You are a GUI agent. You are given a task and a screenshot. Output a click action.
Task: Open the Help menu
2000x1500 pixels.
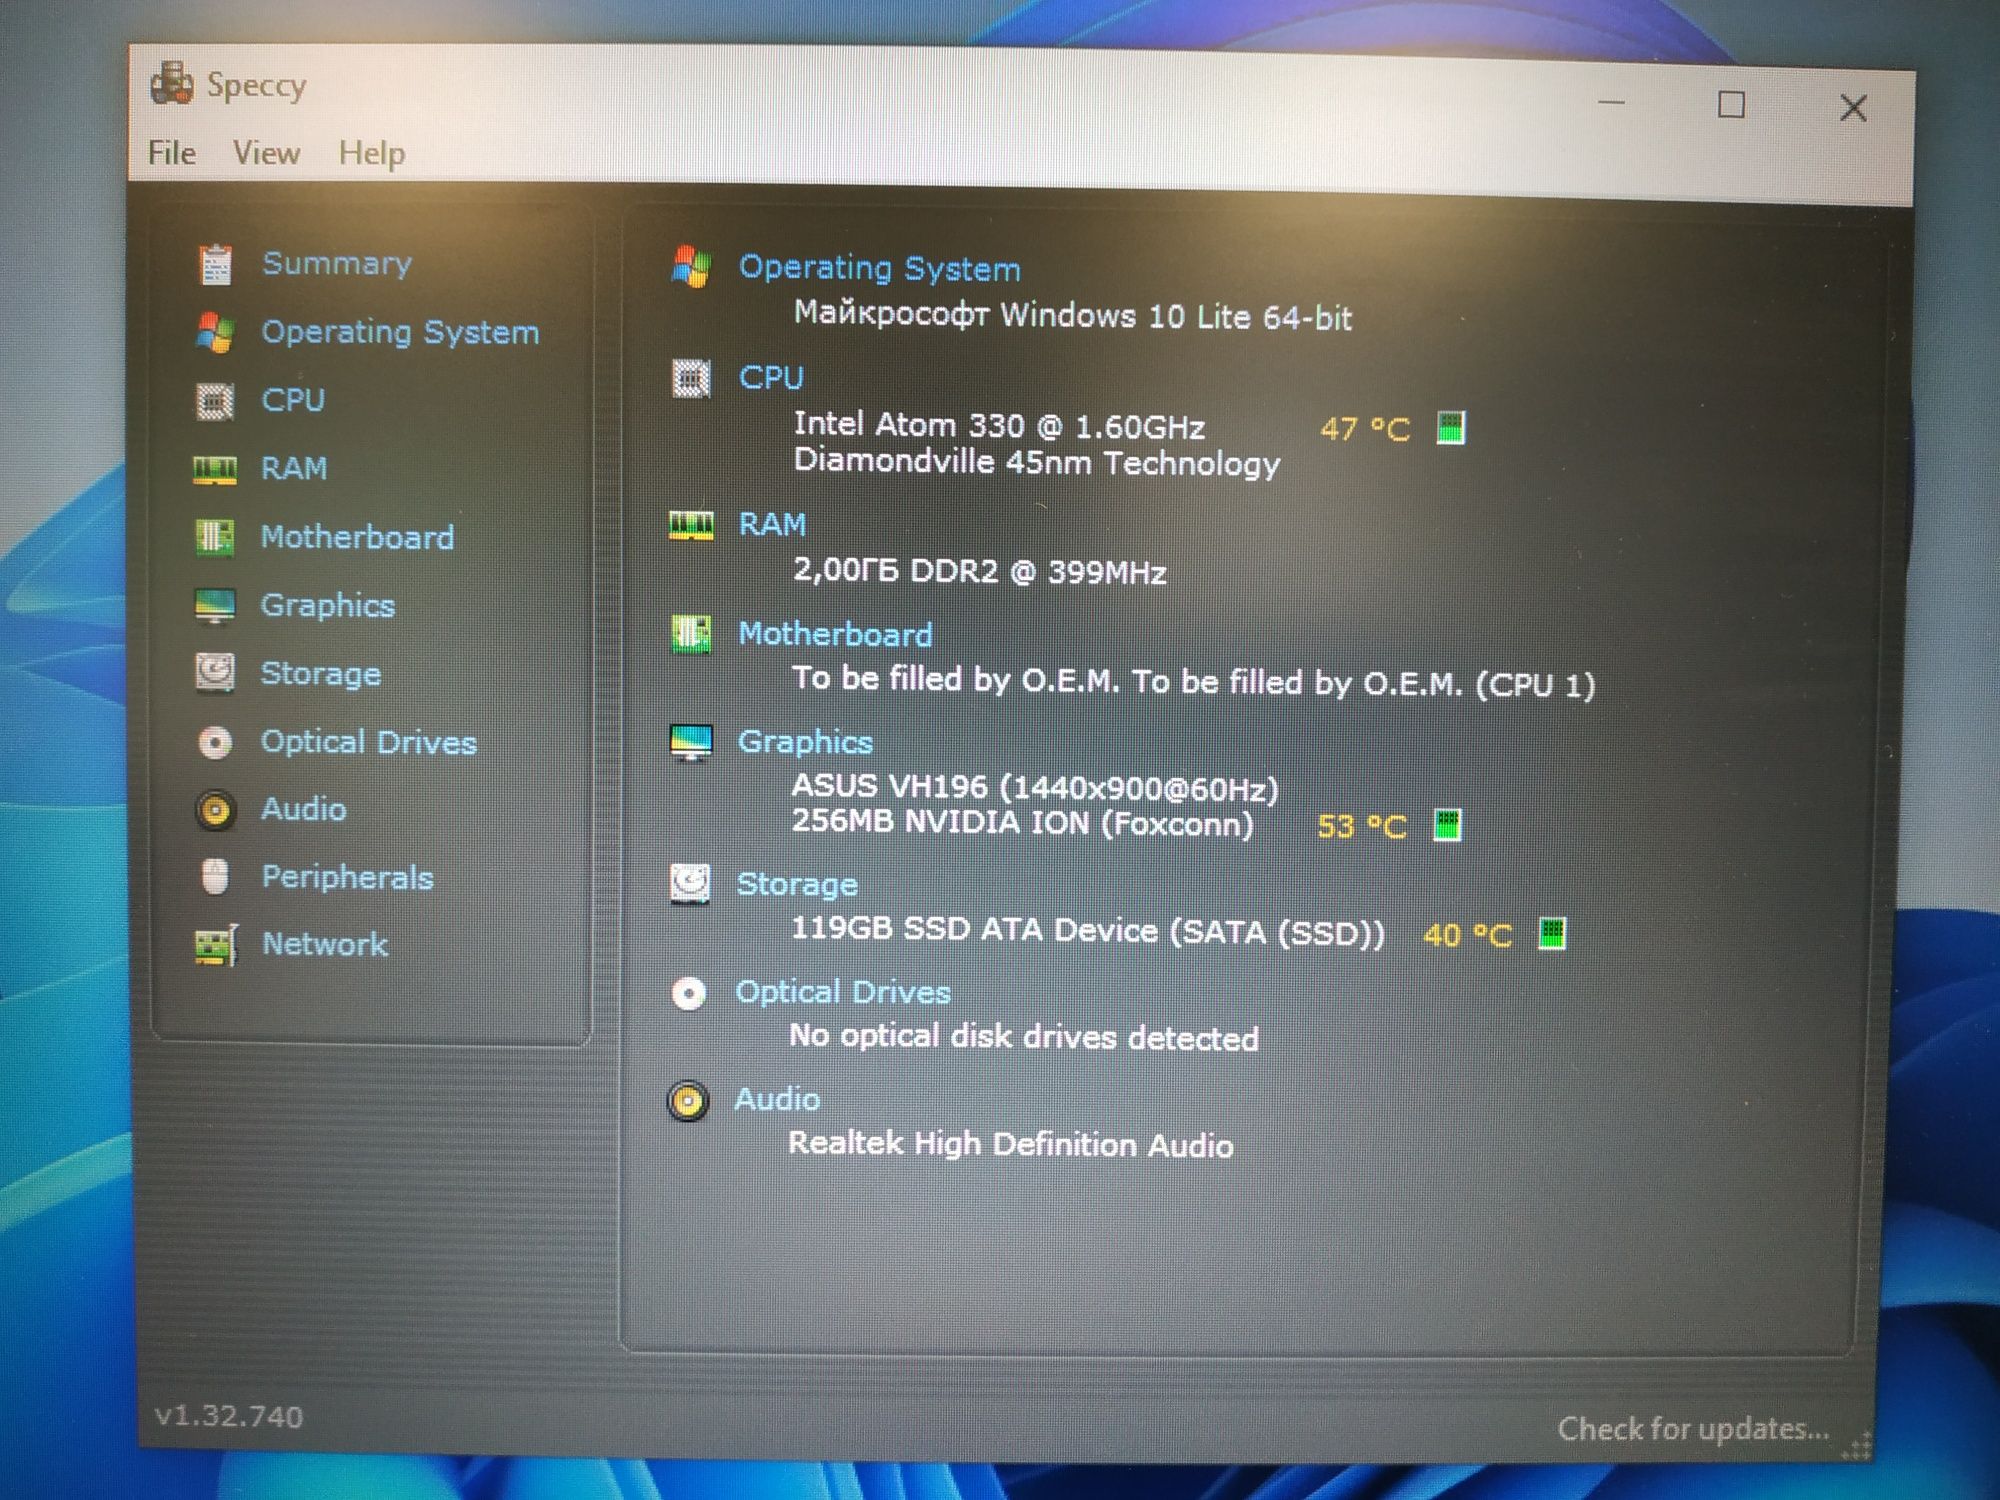pyautogui.click(x=371, y=154)
